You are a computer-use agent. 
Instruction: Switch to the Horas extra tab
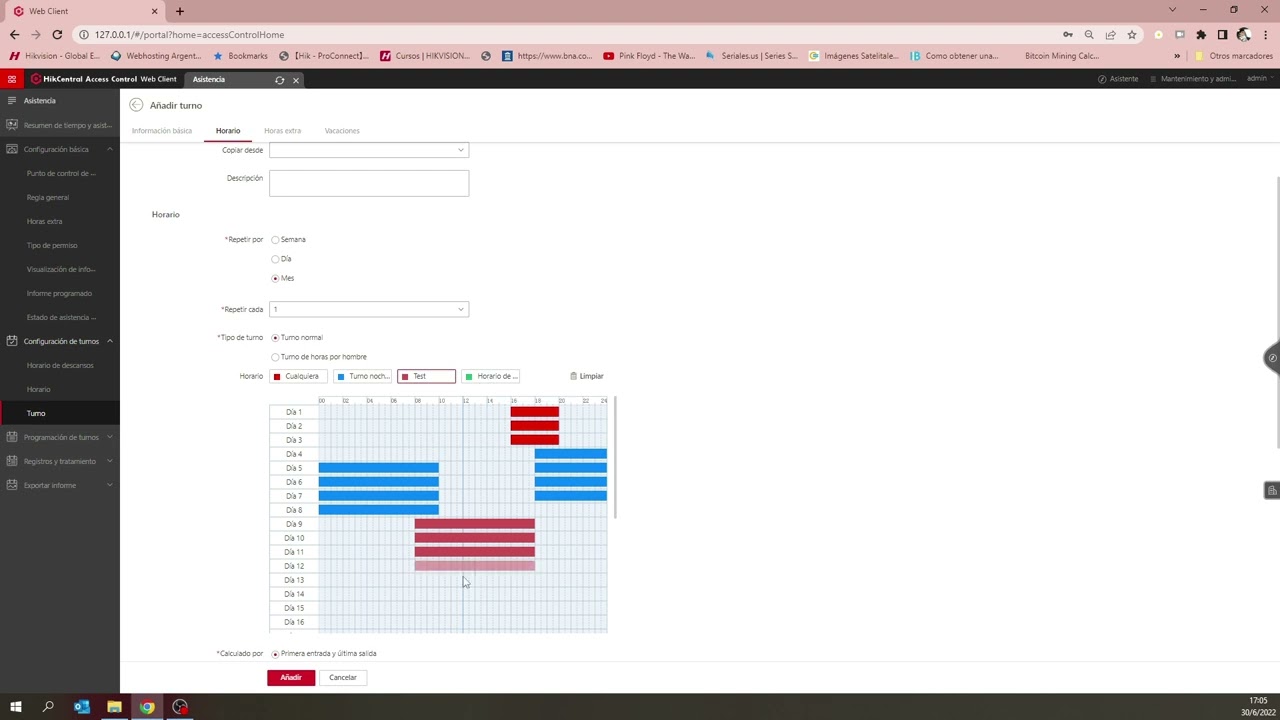click(x=282, y=131)
